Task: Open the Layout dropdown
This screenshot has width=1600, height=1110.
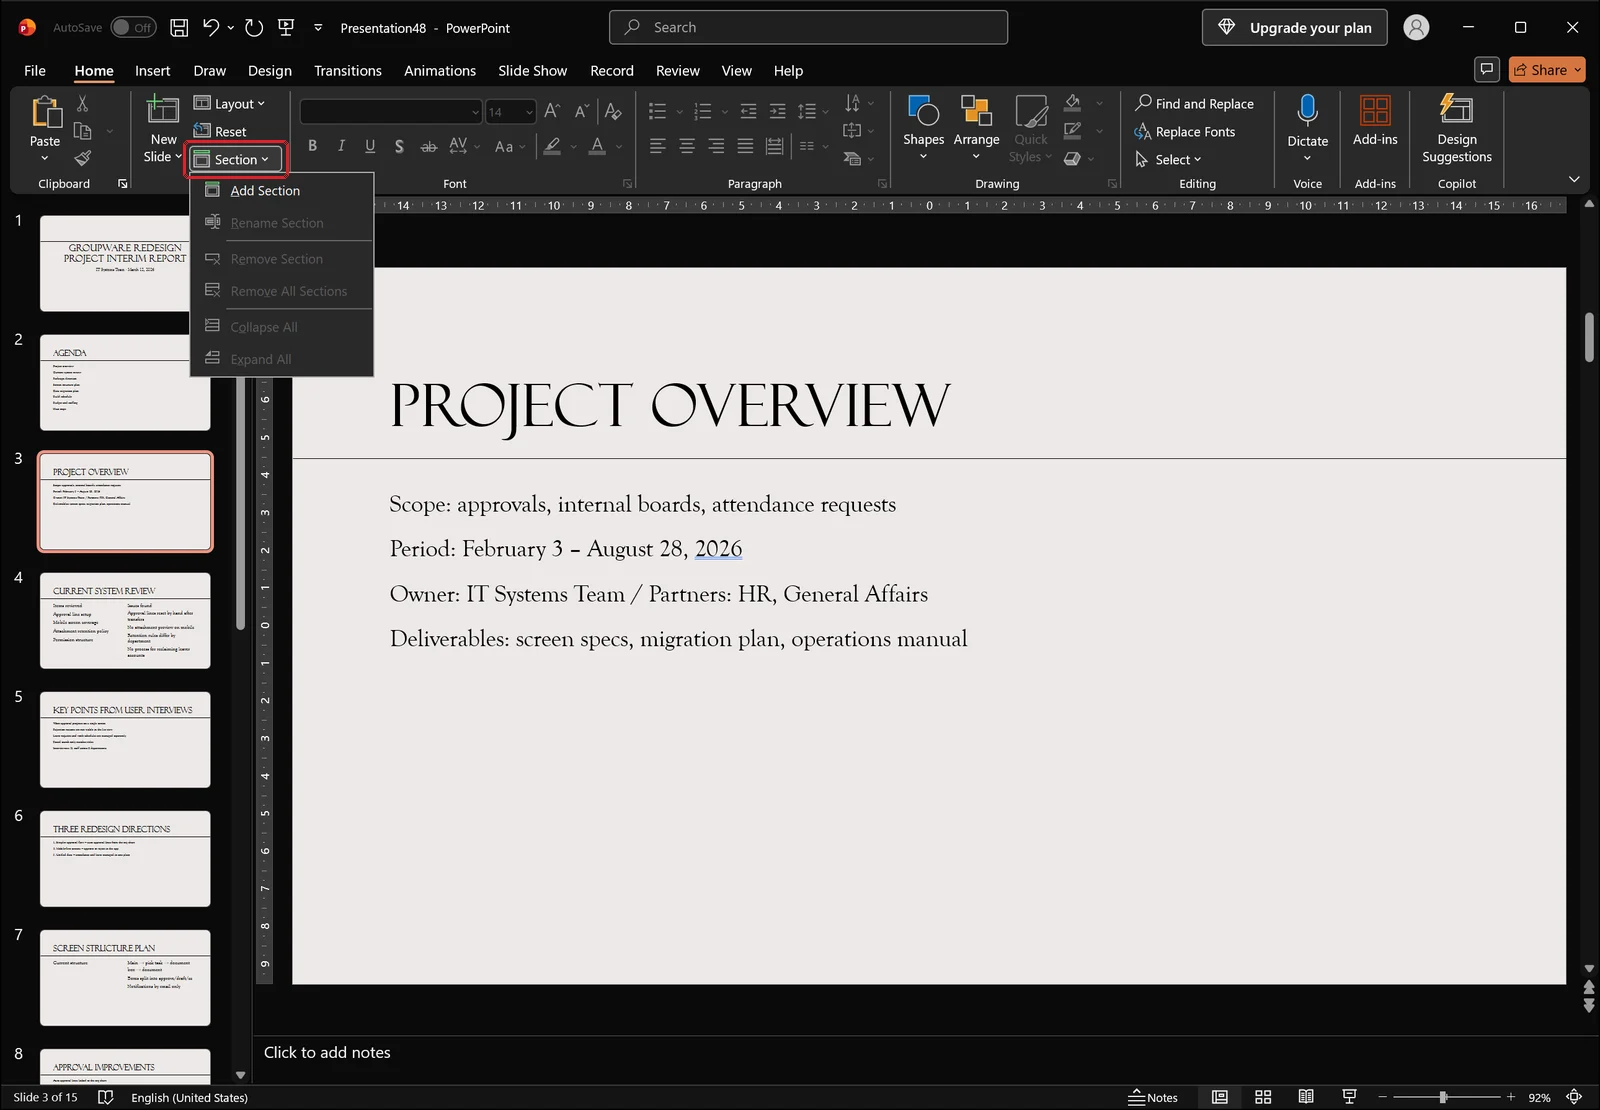Action: click(x=229, y=103)
